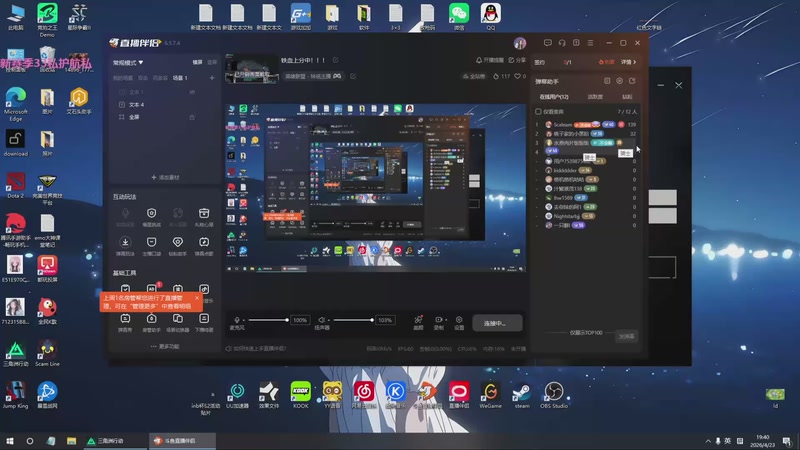
Task: Switch to 三角洲行动 in the taskbar
Action: point(115,441)
